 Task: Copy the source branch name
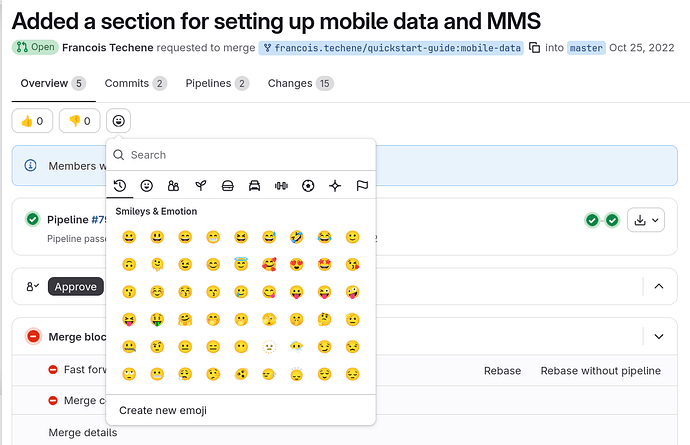tap(534, 48)
